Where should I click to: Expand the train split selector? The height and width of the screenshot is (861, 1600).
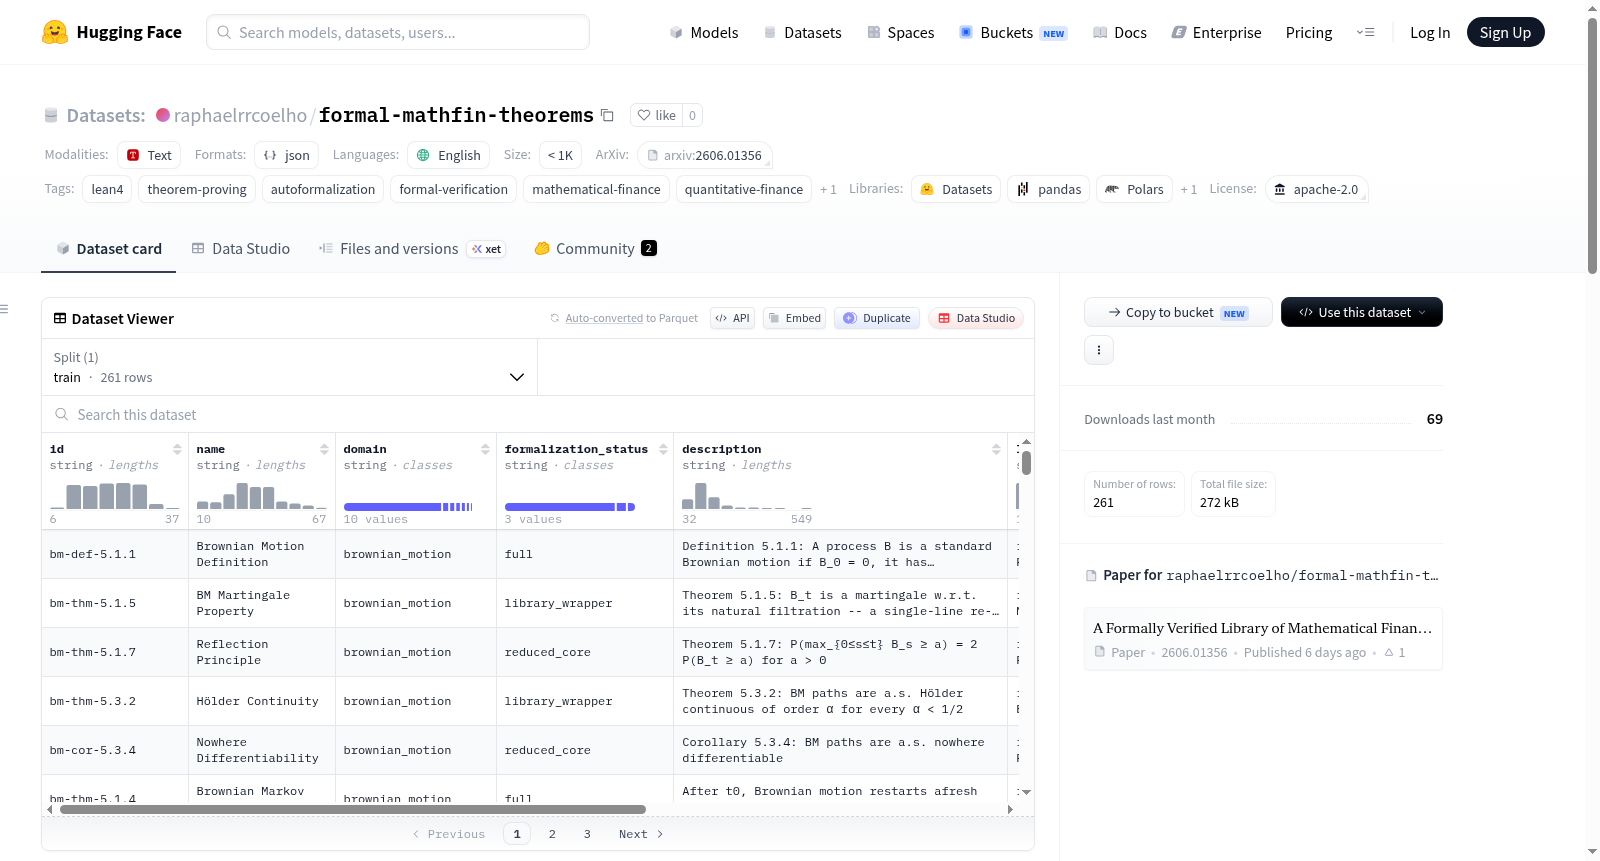(289, 367)
